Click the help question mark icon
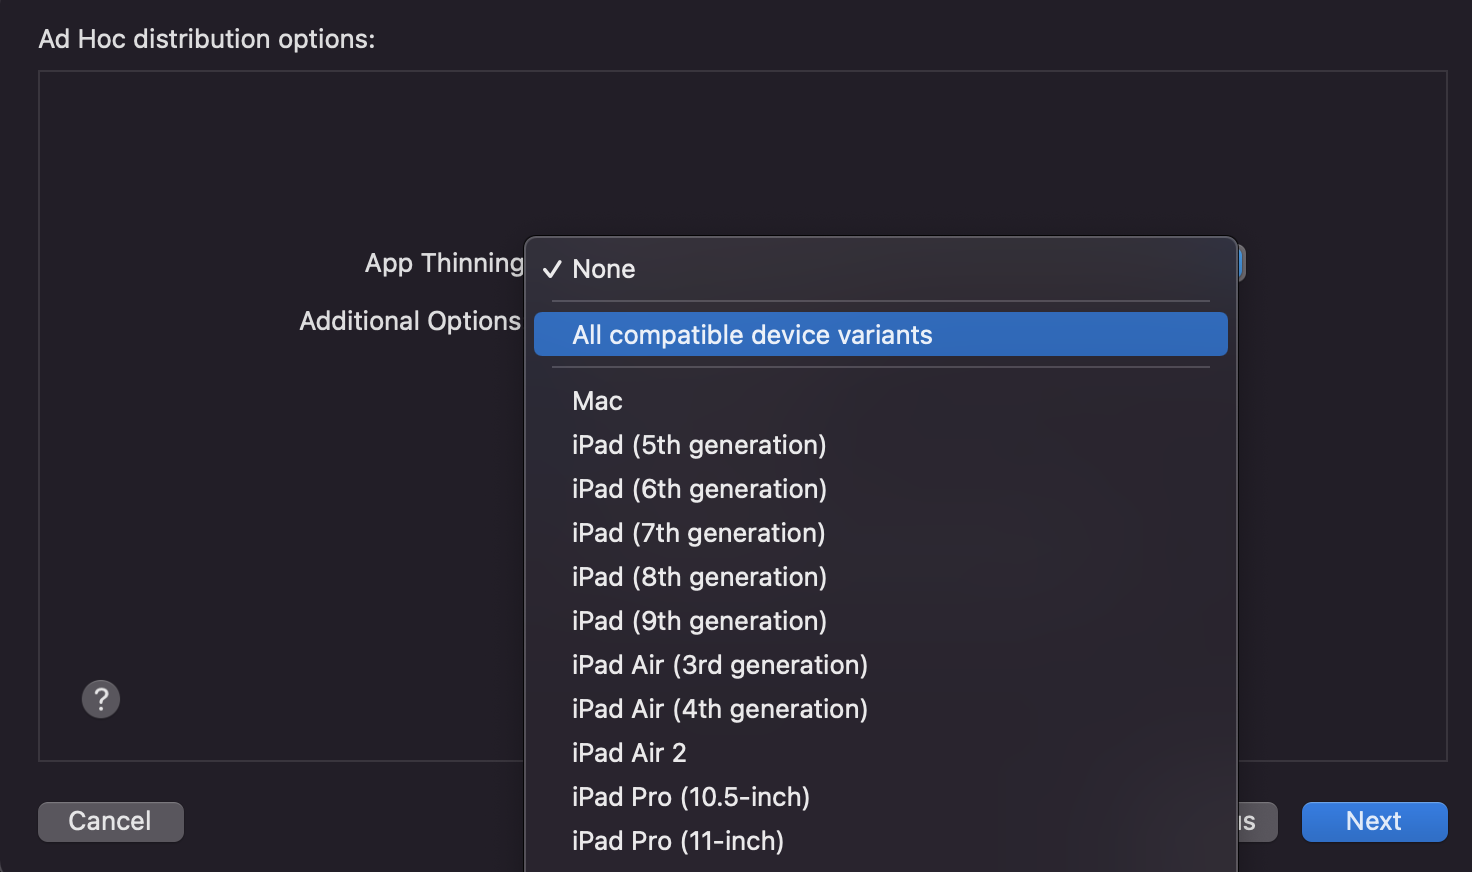Screen dimensions: 1472x872 point(101,699)
